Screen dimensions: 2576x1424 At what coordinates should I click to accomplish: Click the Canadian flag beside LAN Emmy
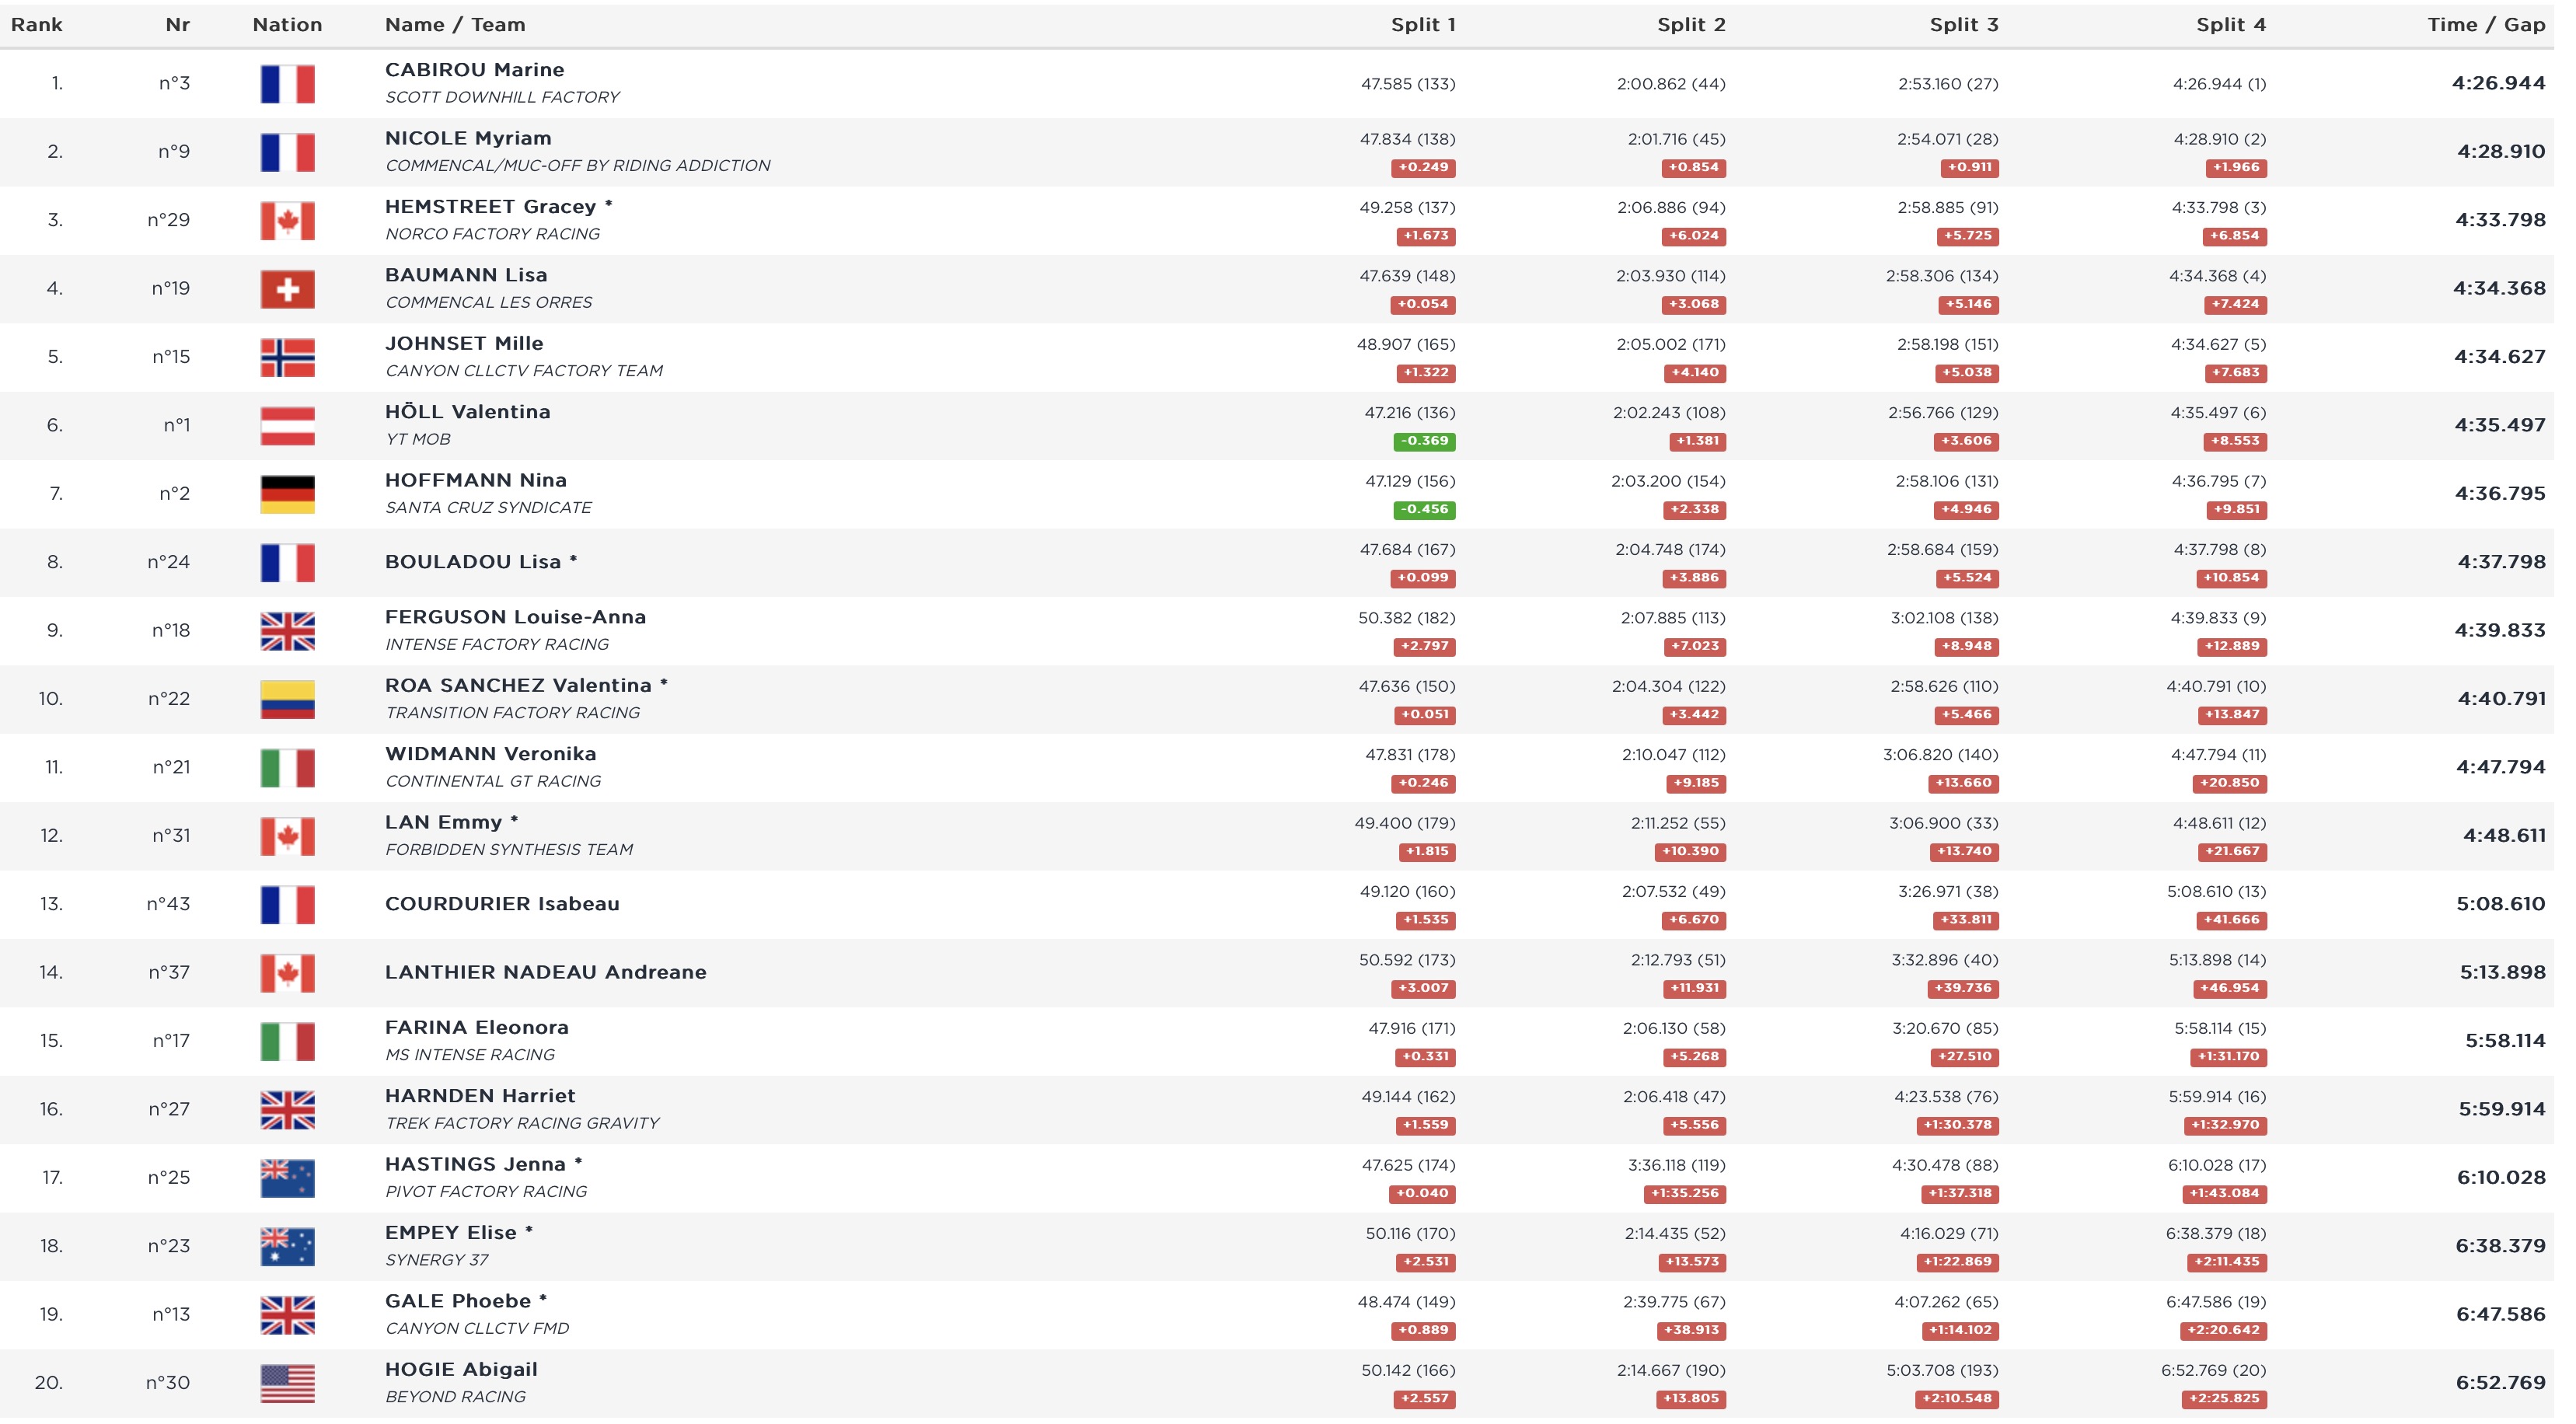click(290, 838)
